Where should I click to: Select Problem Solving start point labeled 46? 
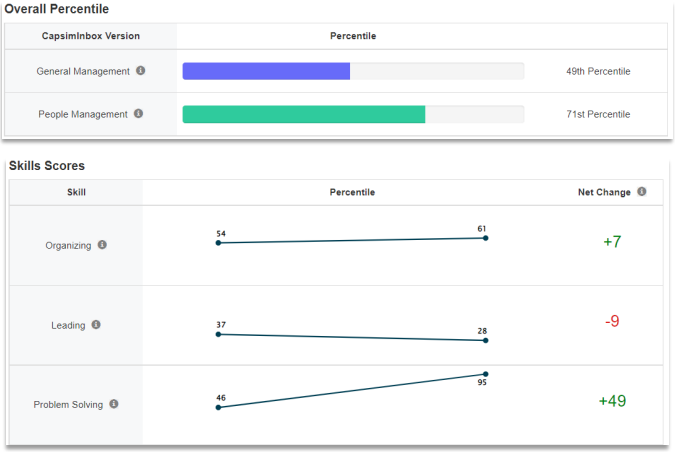pyautogui.click(x=218, y=407)
